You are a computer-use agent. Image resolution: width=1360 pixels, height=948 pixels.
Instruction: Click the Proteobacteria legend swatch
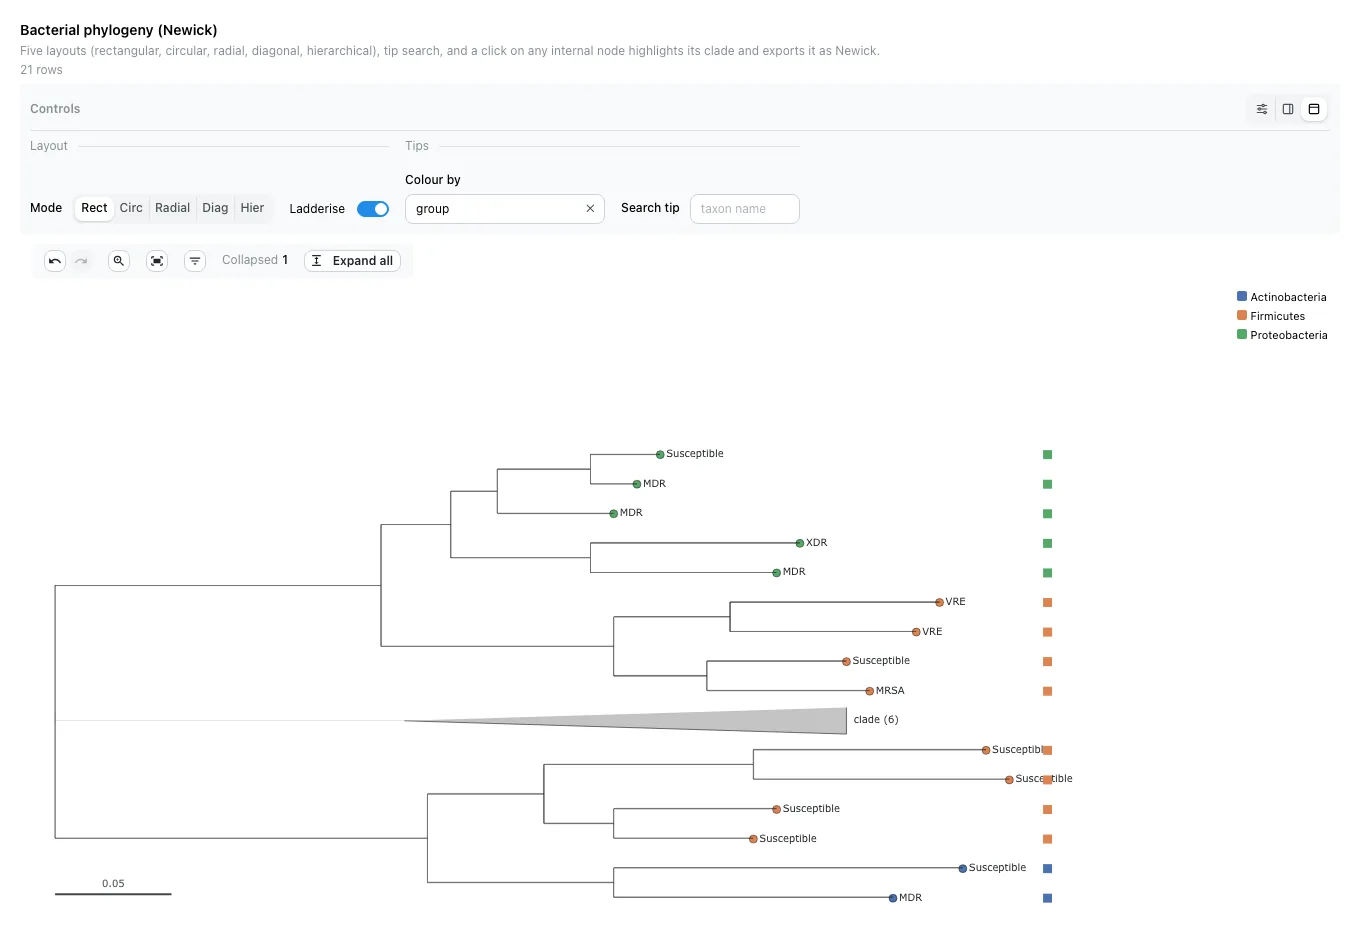1242,335
